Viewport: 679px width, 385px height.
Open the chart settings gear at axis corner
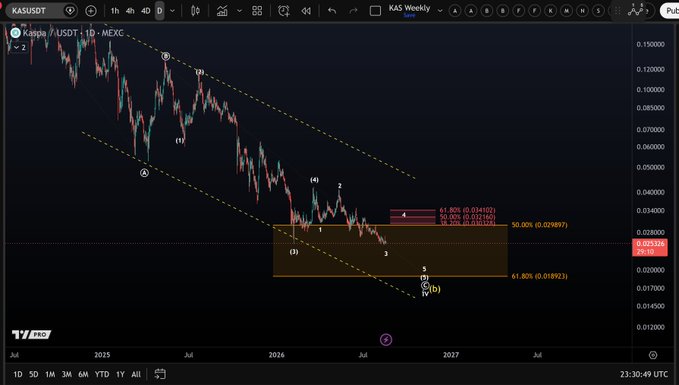point(653,355)
